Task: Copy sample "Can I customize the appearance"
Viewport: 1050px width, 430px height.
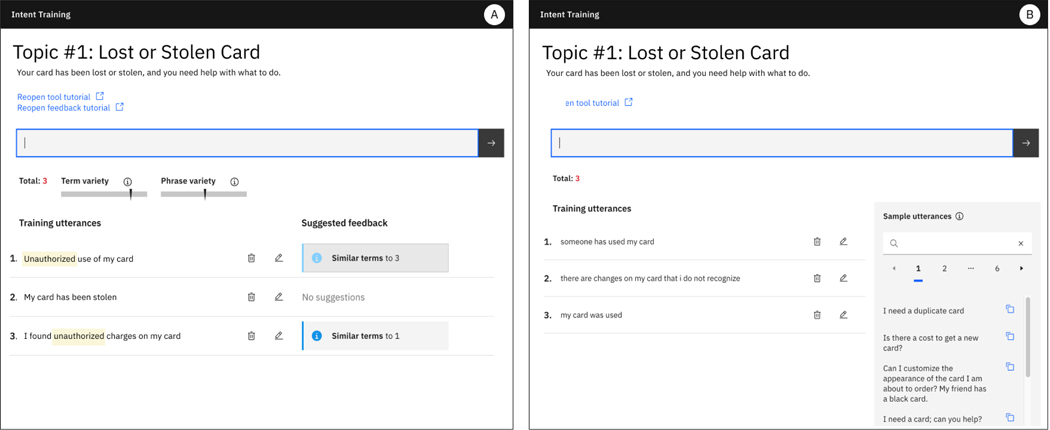Action: coord(1010,366)
